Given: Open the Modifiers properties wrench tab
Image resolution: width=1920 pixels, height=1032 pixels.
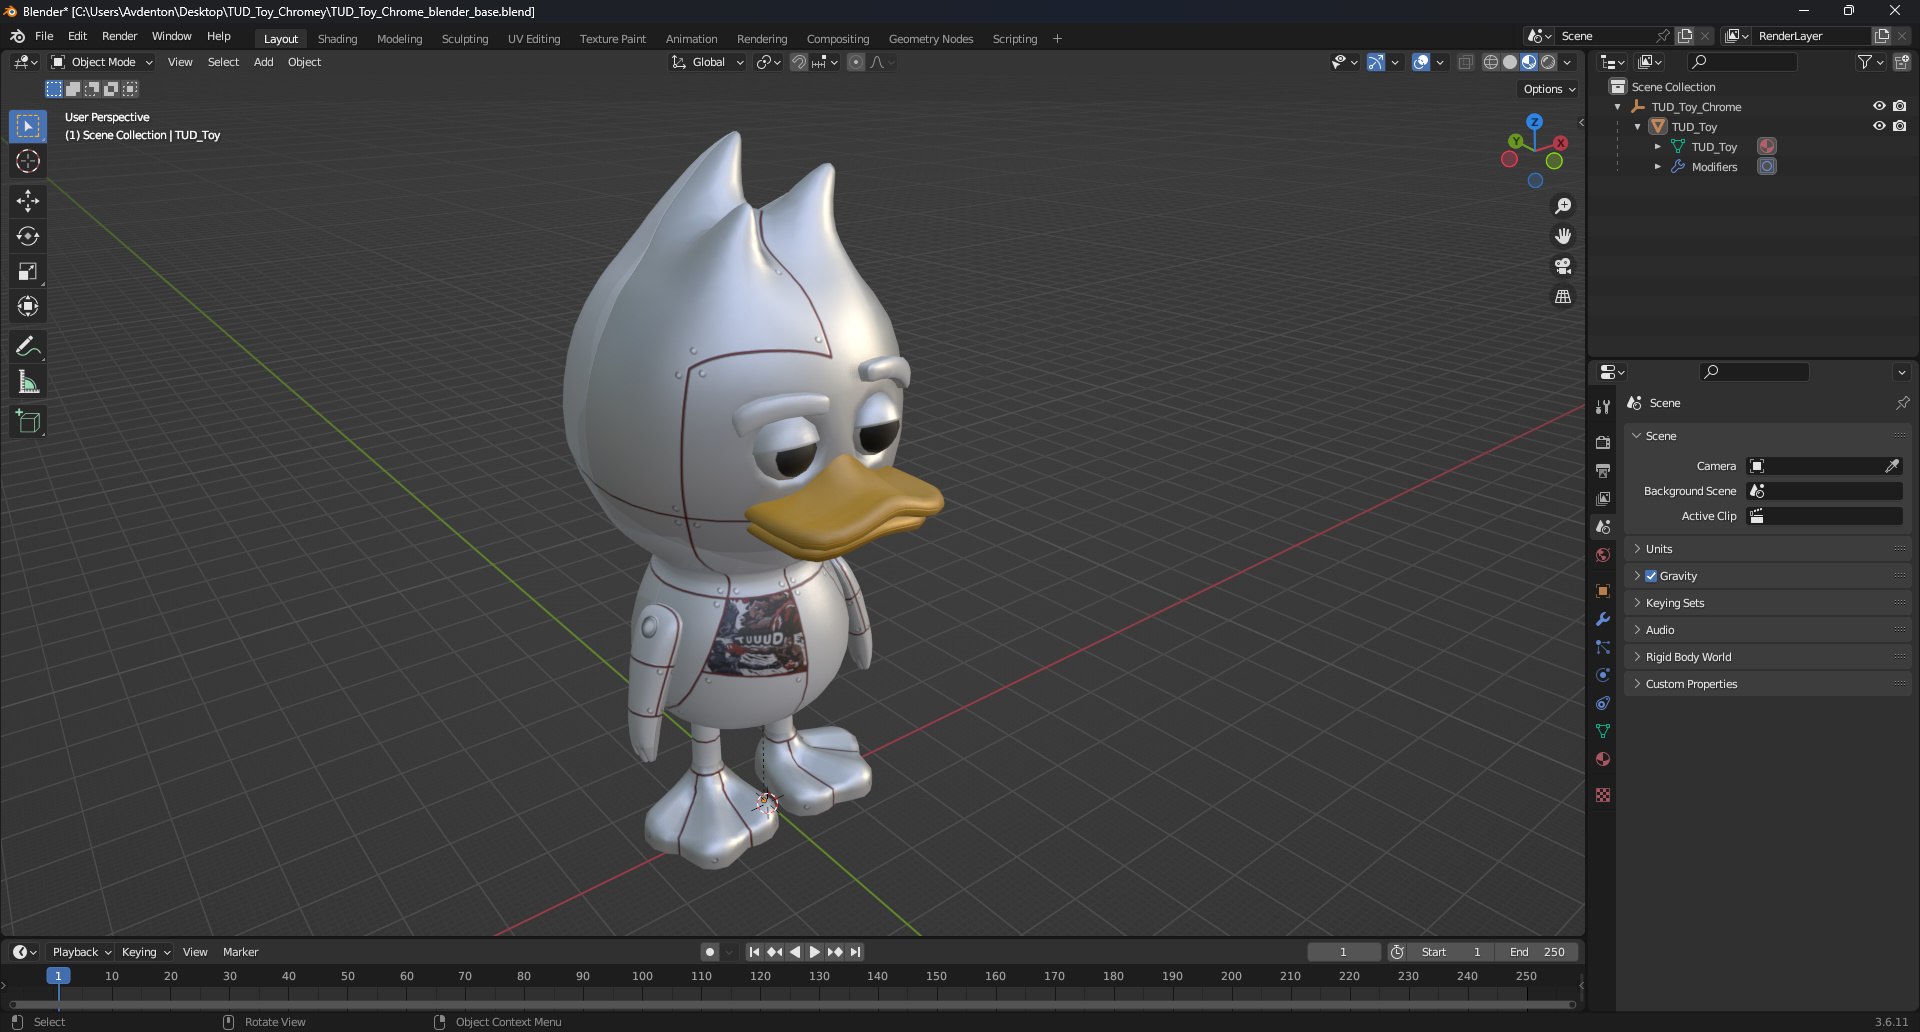Looking at the screenshot, I should point(1603,619).
